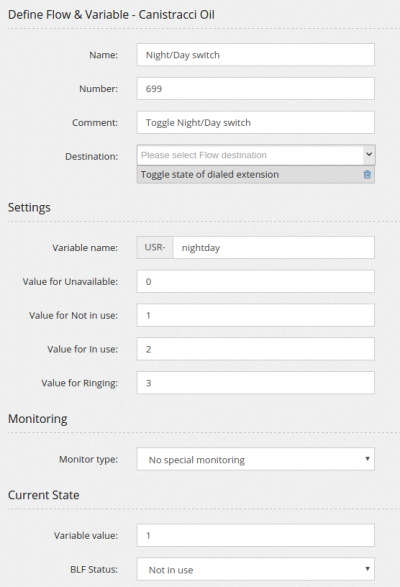This screenshot has height=587, width=400.
Task: Click the Name field with Night/Day switch
Action: point(255,55)
